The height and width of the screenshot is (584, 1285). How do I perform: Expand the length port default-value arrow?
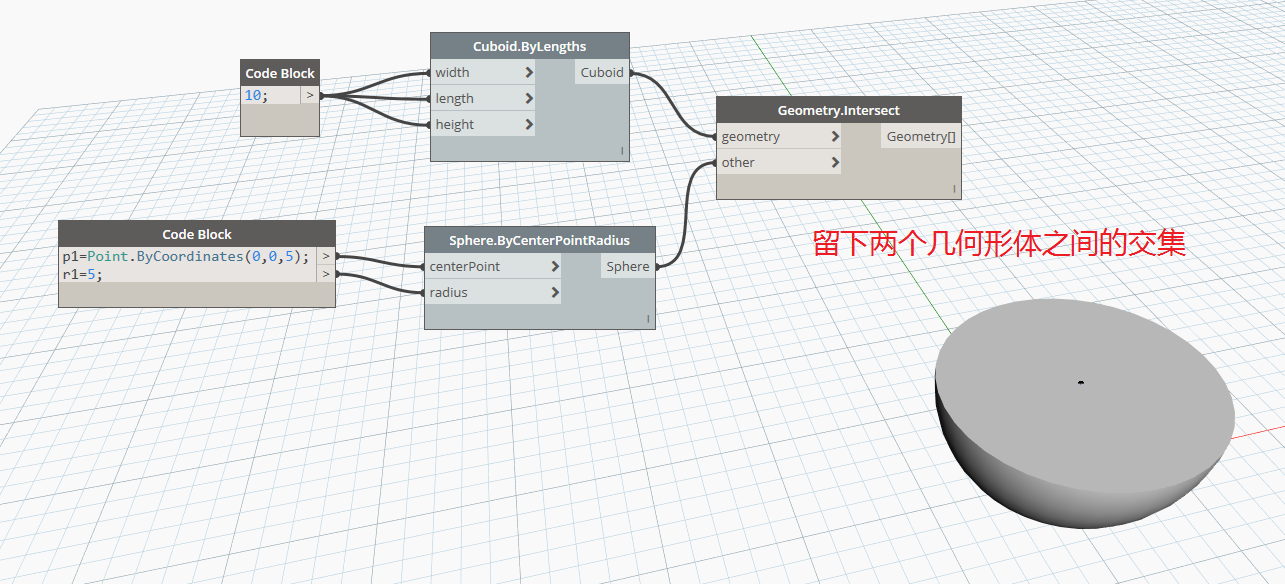[528, 99]
